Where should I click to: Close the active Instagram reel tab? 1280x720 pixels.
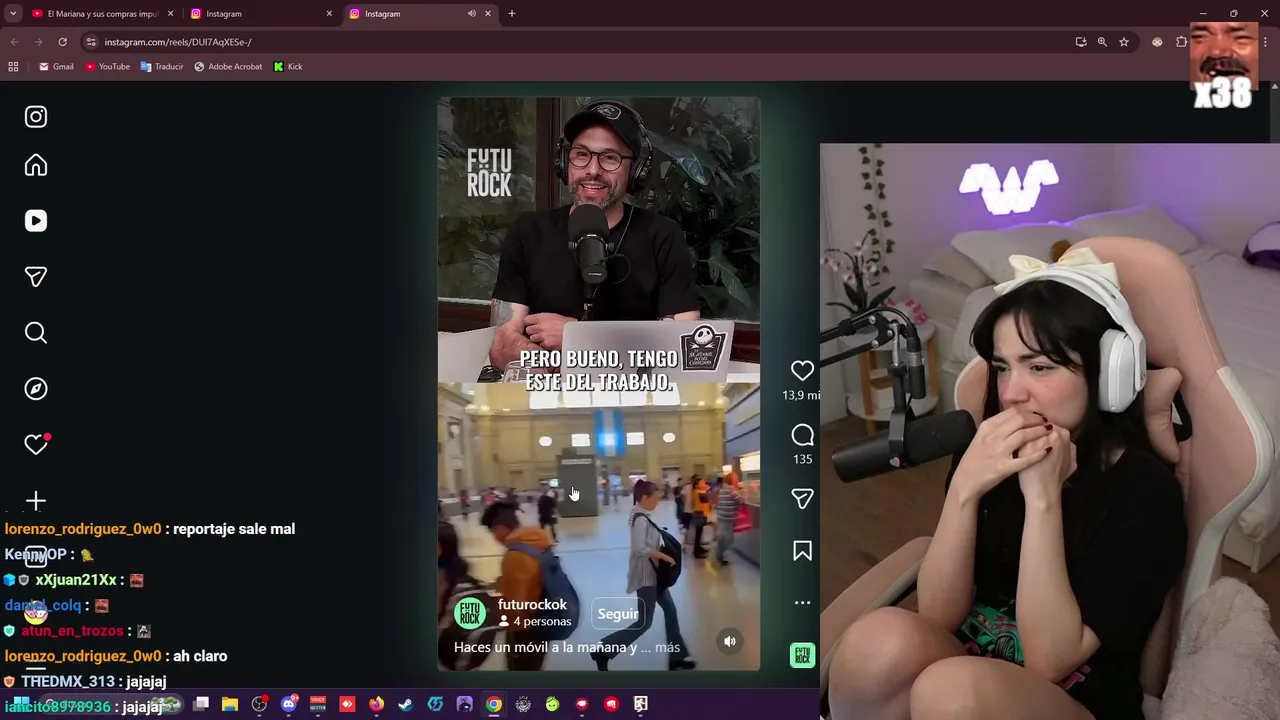[488, 14]
